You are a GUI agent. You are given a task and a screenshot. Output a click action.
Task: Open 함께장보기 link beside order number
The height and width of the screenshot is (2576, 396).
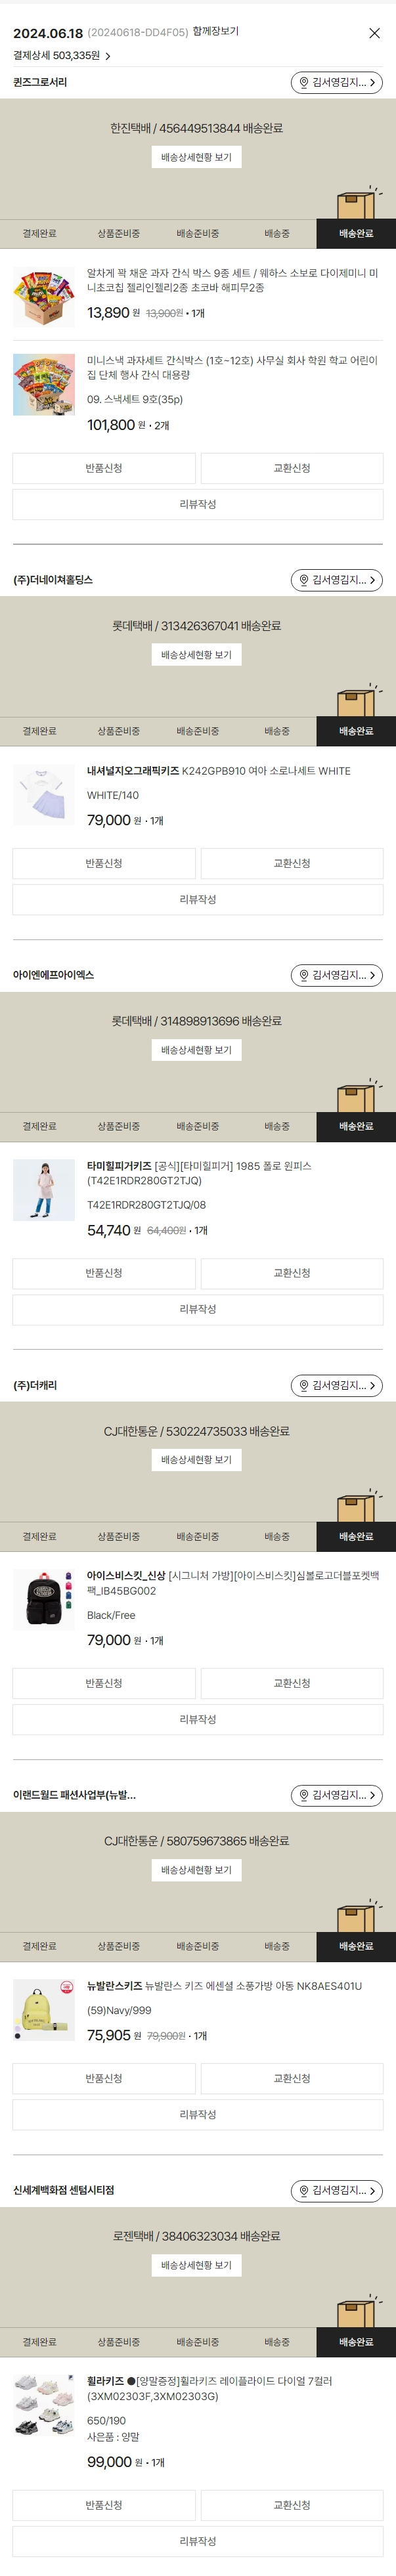tap(216, 32)
